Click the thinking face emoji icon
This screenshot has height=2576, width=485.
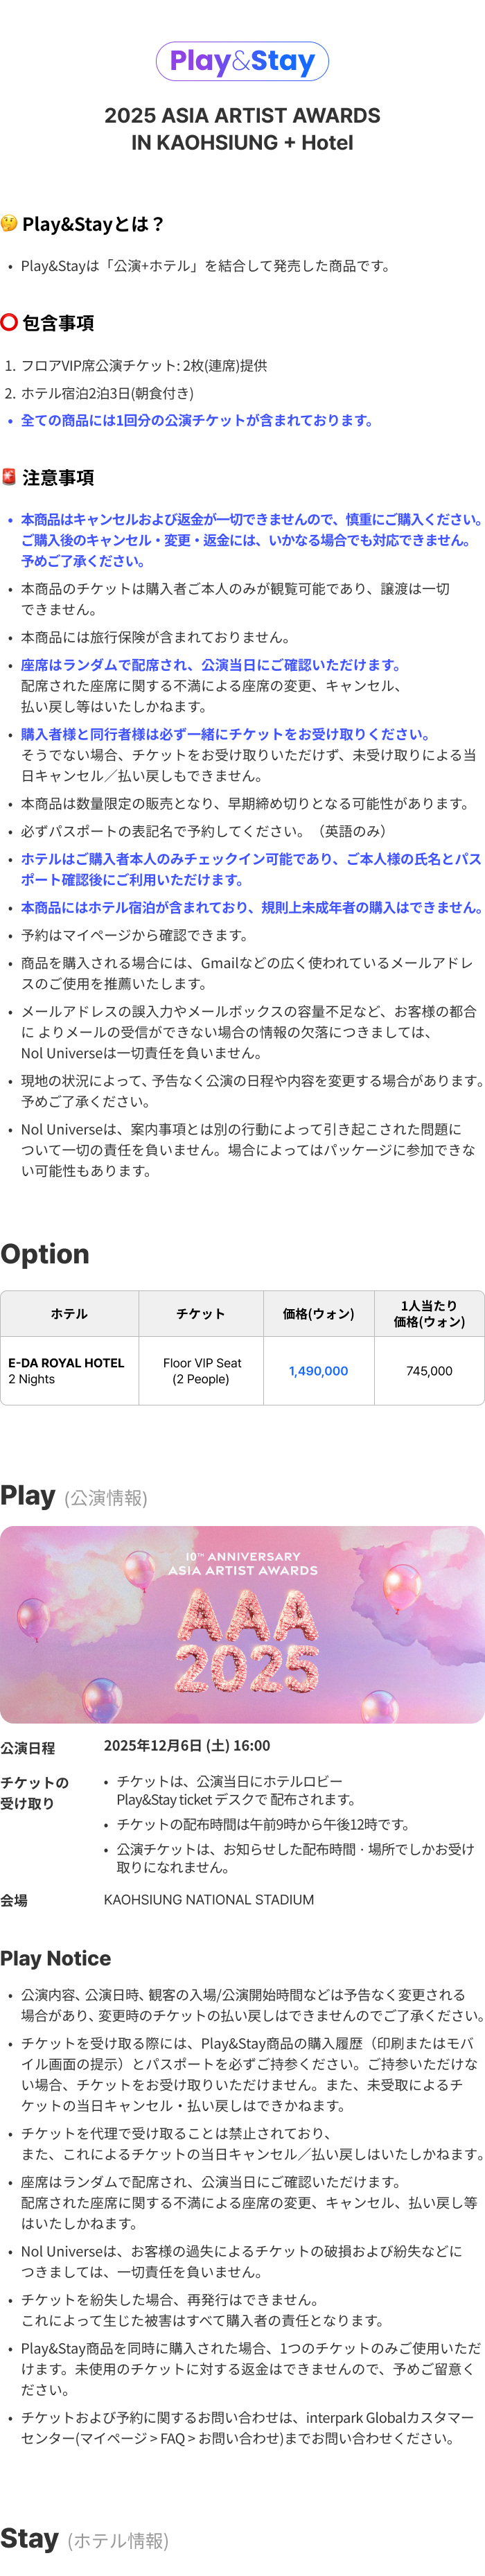9,222
